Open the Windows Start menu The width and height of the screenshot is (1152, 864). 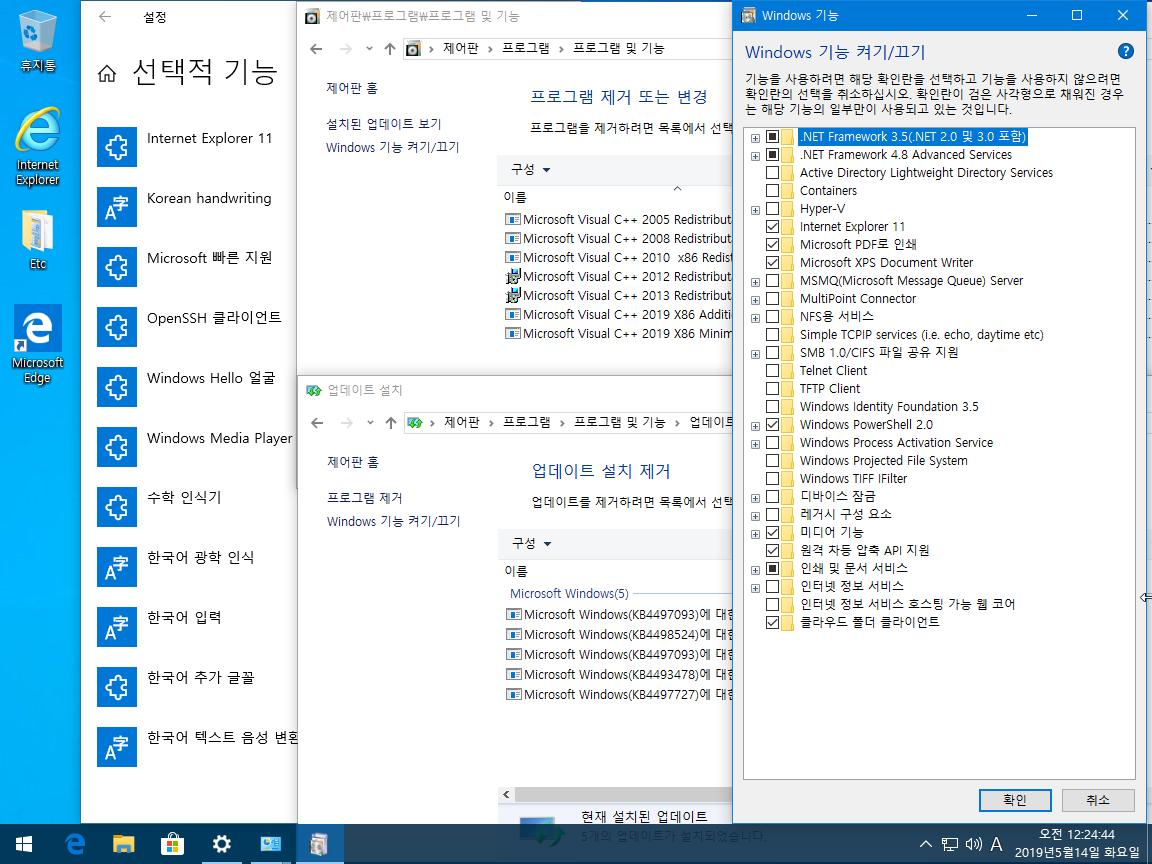coord(24,844)
